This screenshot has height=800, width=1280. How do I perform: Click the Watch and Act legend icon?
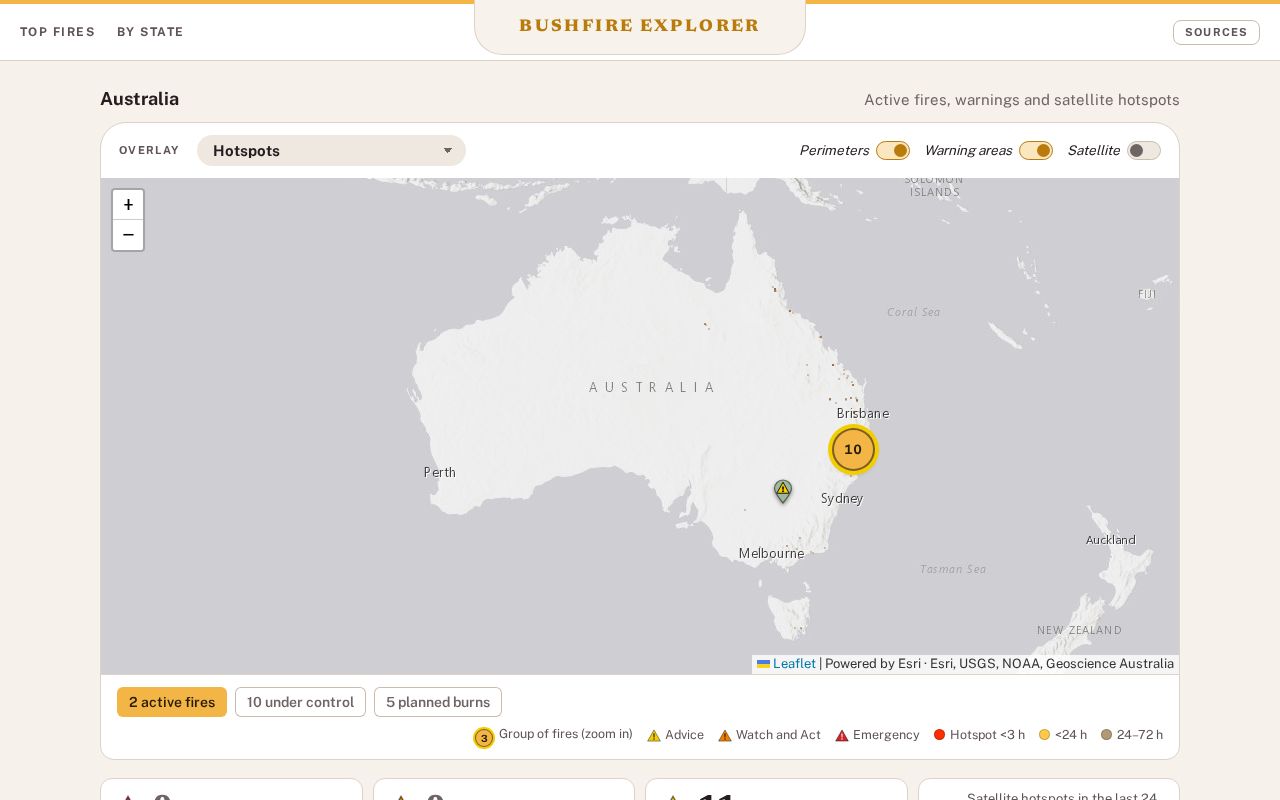tap(725, 735)
